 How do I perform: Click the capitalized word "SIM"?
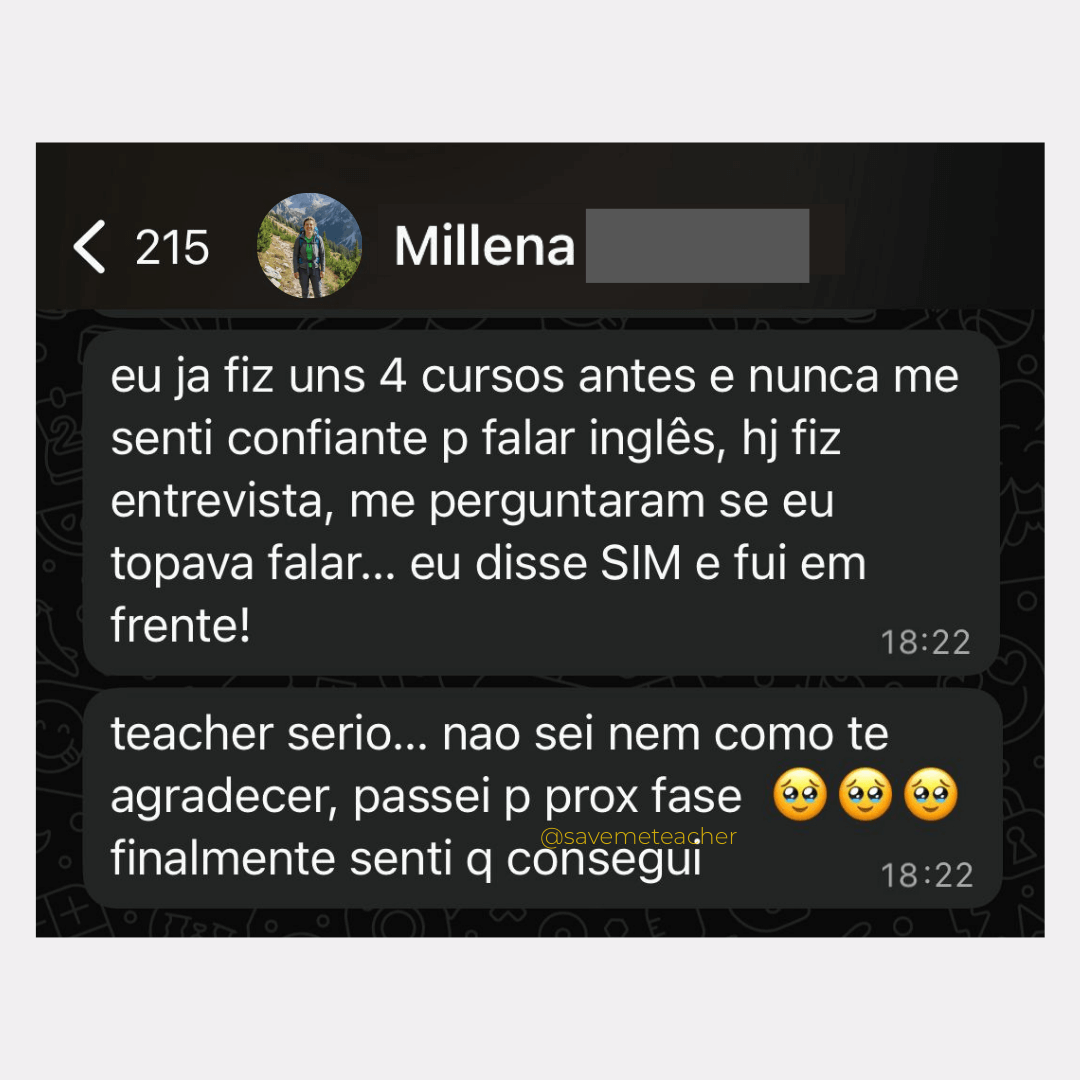pos(641,563)
